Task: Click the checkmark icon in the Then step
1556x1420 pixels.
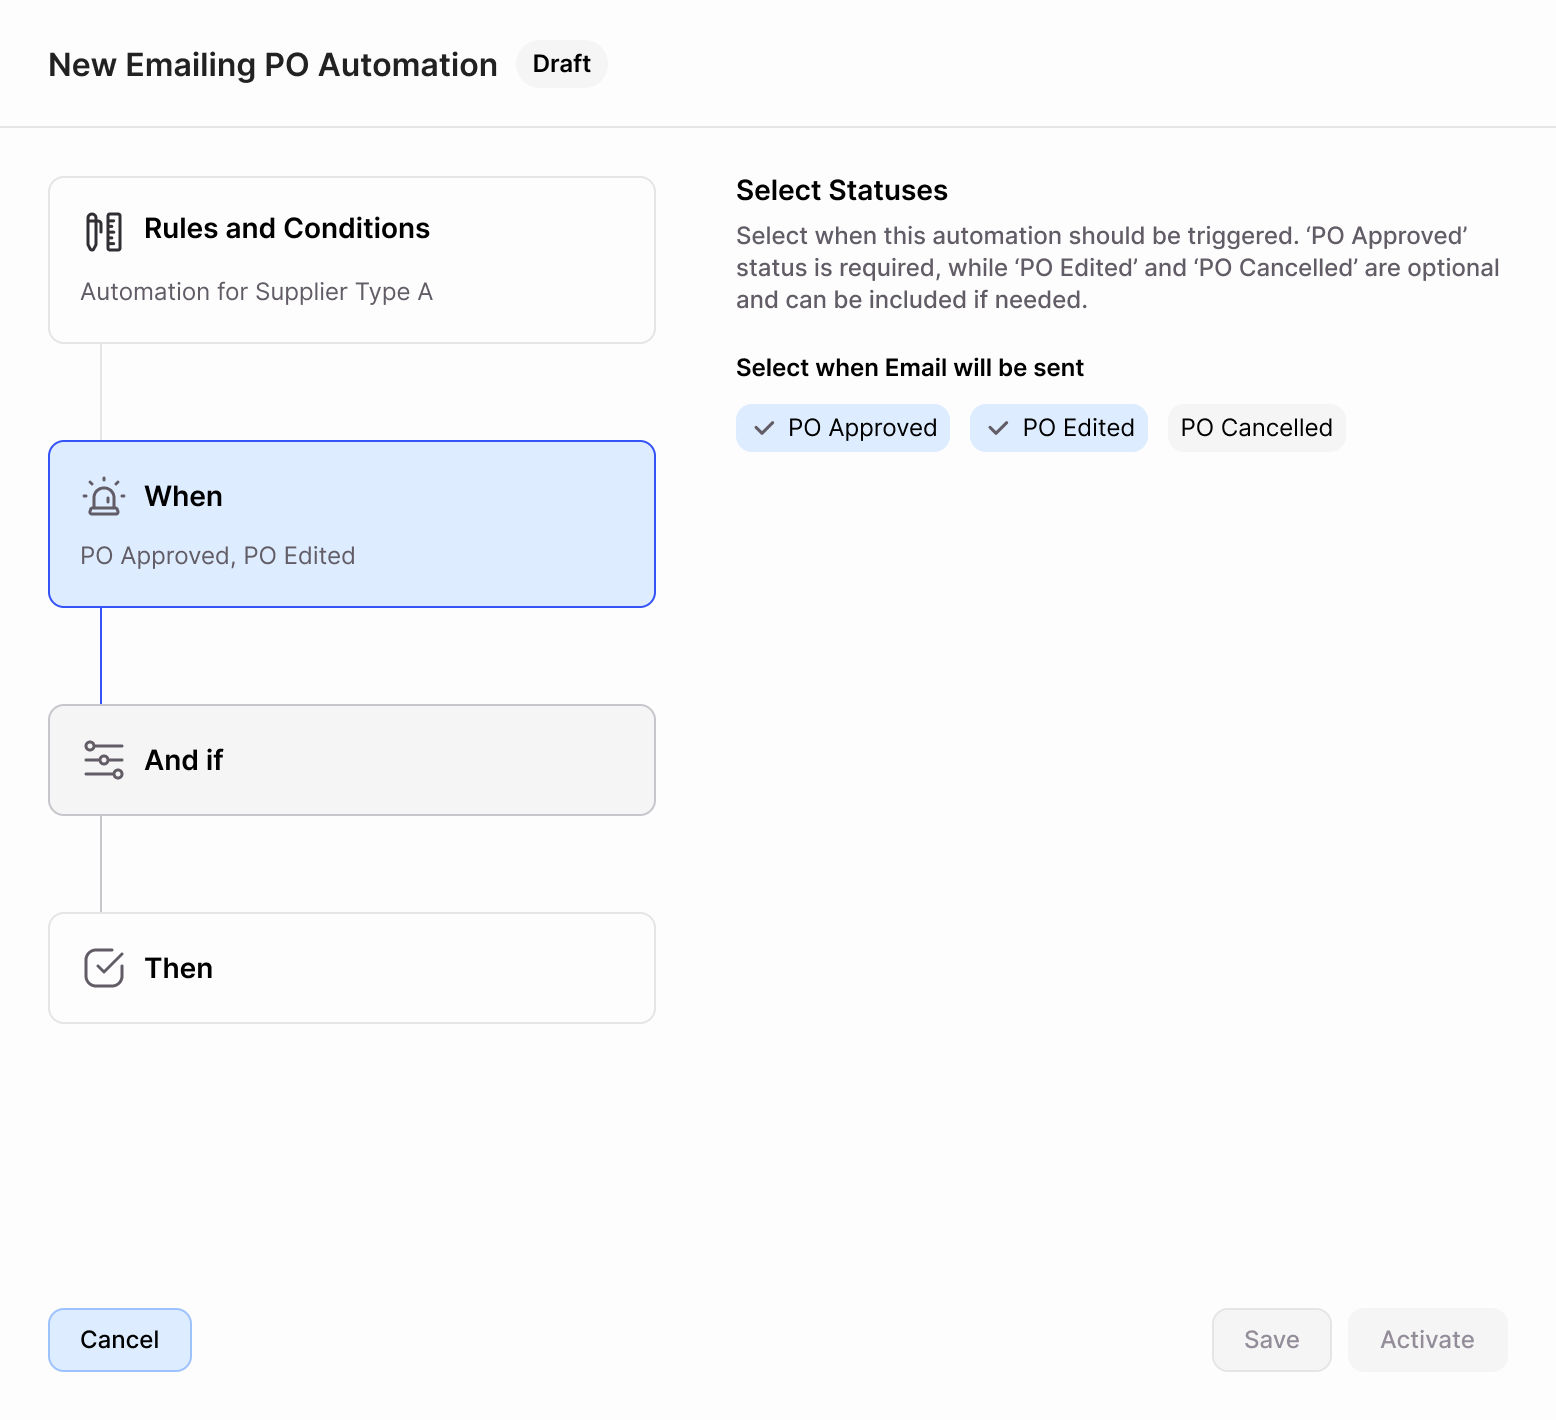Action: 106,967
